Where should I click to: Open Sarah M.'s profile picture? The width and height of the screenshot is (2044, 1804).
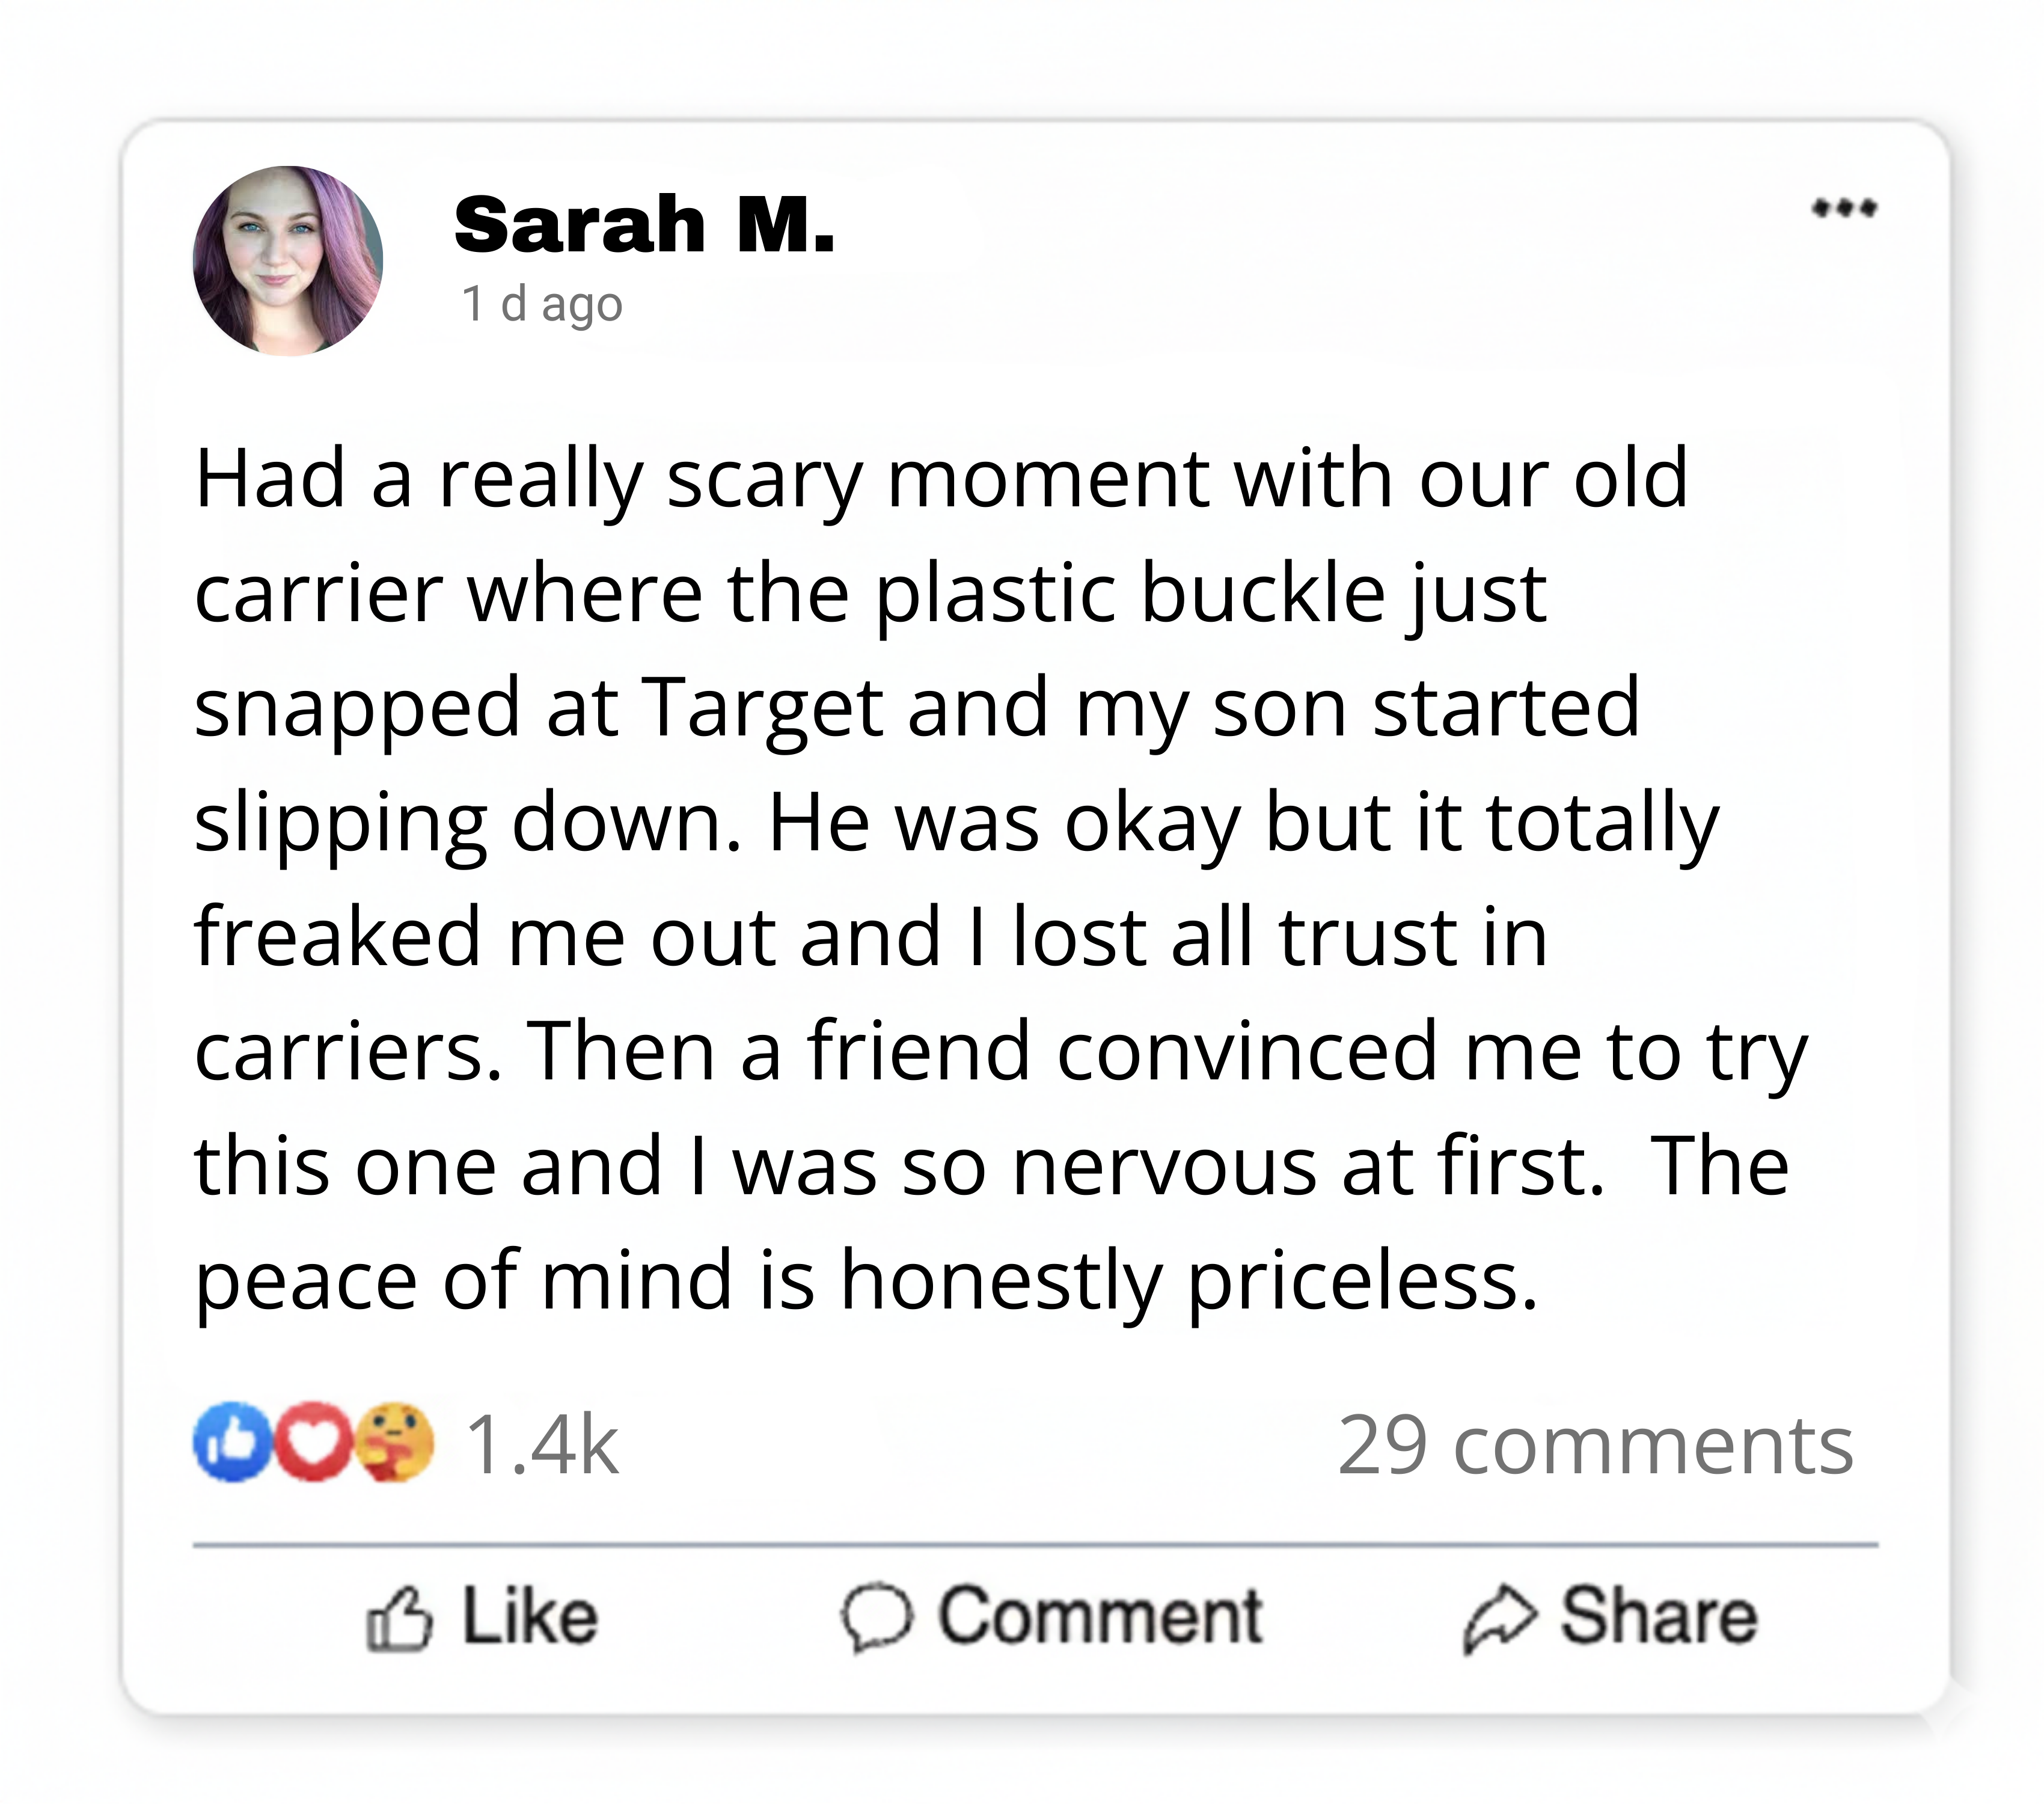coord(287,261)
